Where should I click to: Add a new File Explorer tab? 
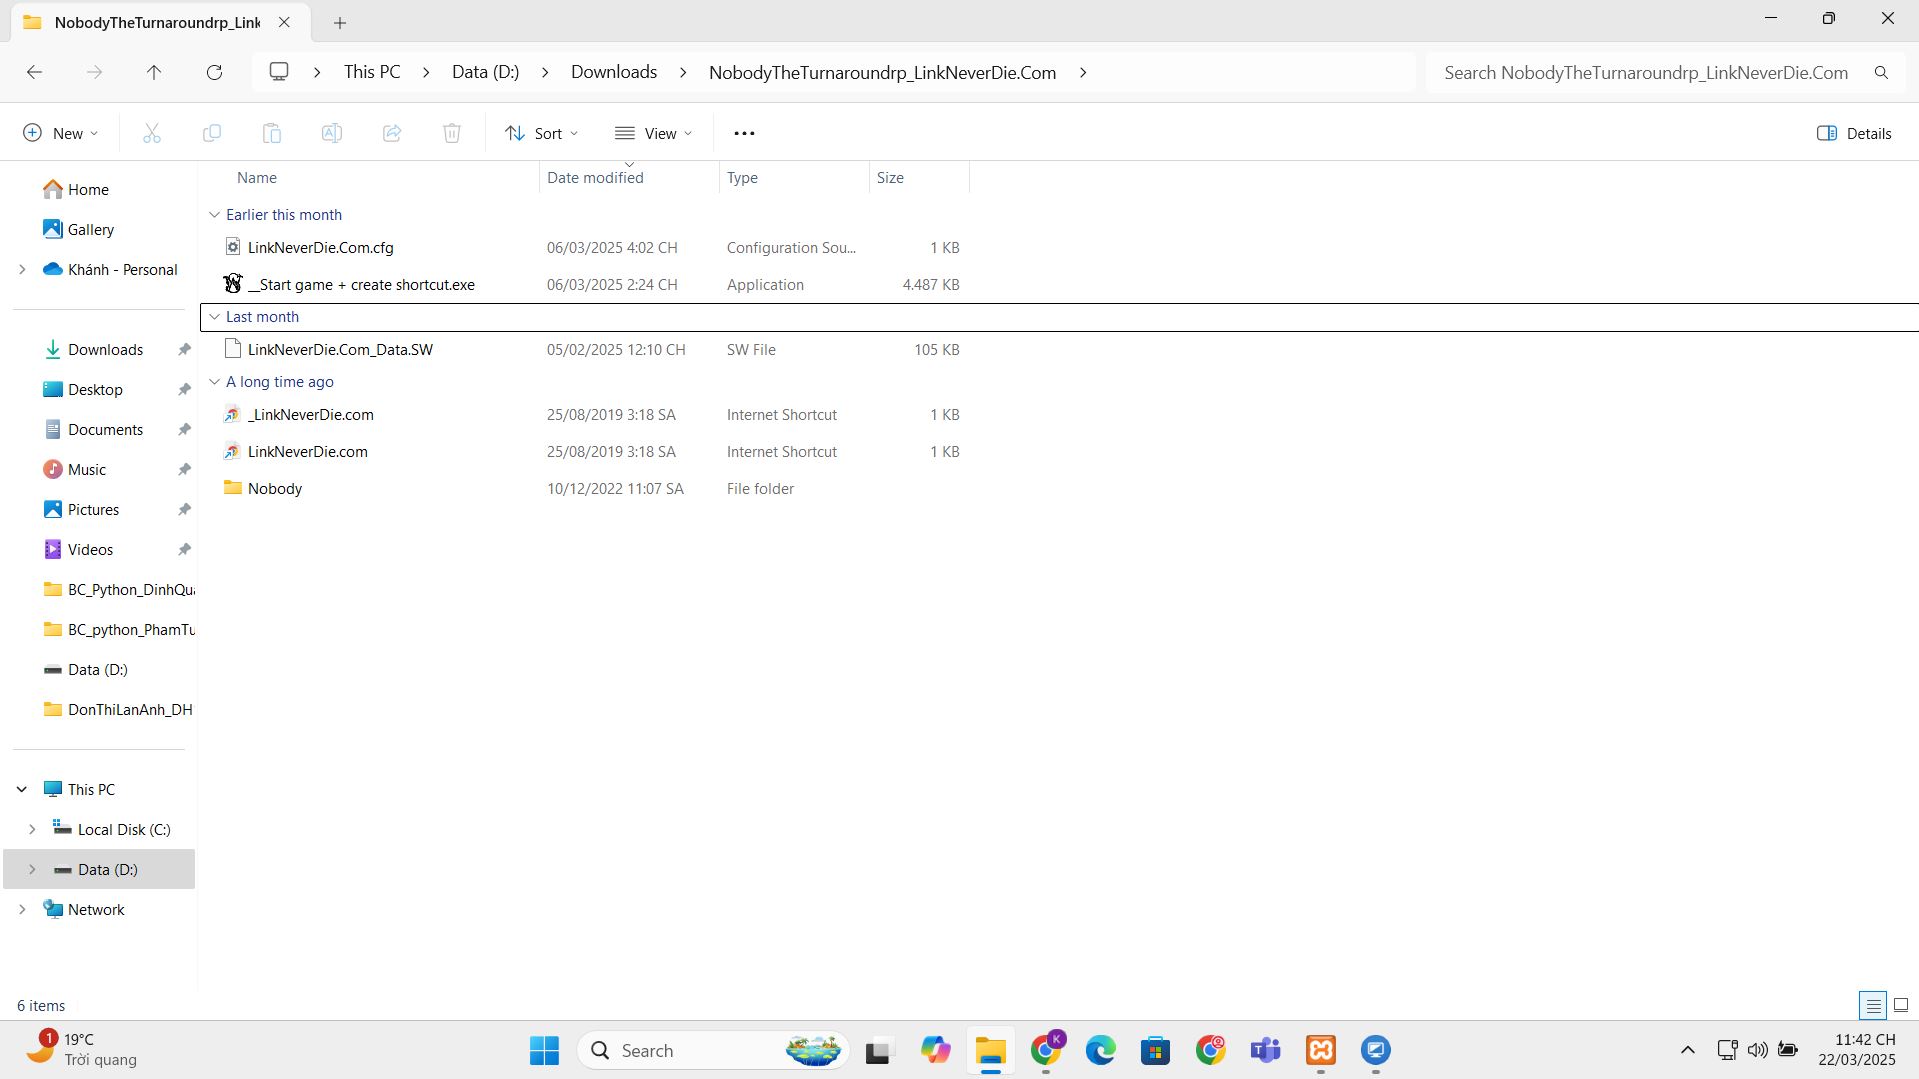[340, 22]
